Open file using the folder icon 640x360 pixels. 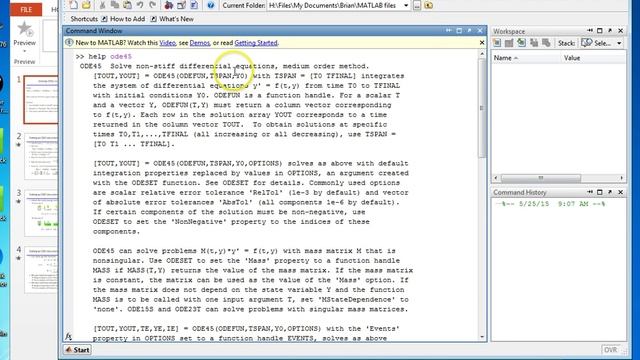[86, 5]
